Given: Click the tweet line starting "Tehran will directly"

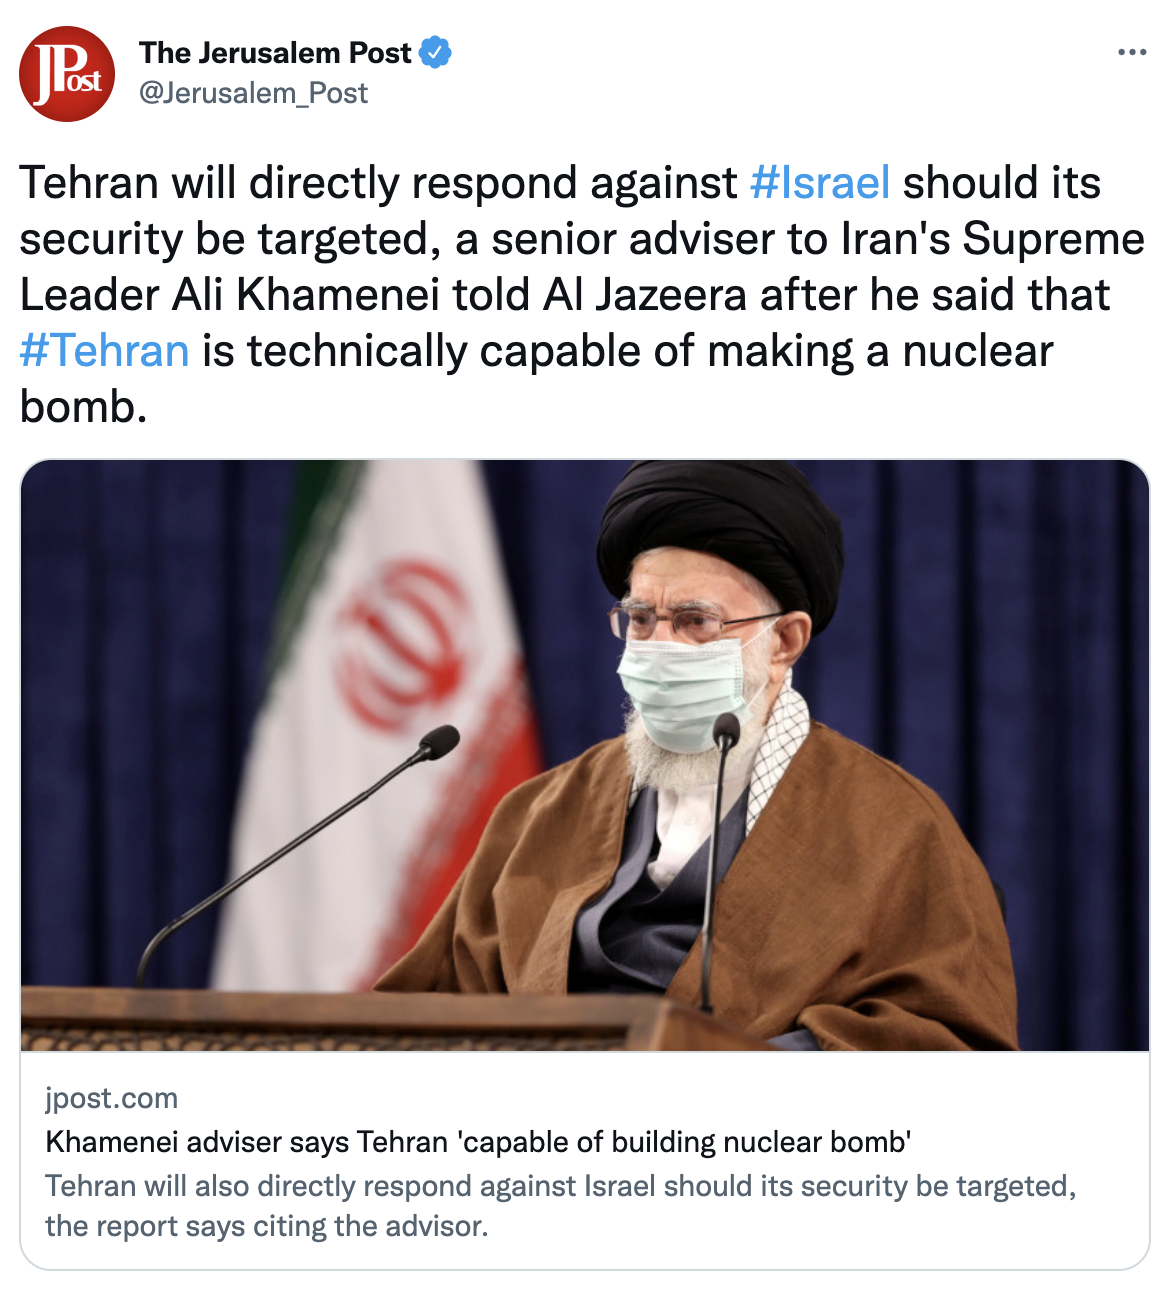Looking at the screenshot, I should (560, 183).
